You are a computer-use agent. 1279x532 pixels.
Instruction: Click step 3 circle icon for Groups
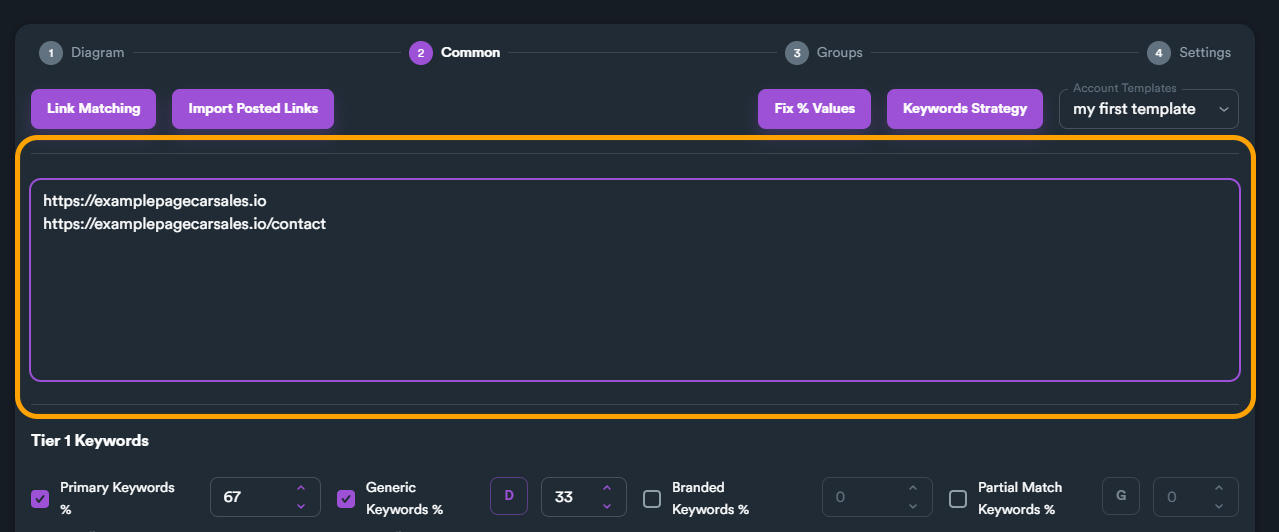(796, 53)
